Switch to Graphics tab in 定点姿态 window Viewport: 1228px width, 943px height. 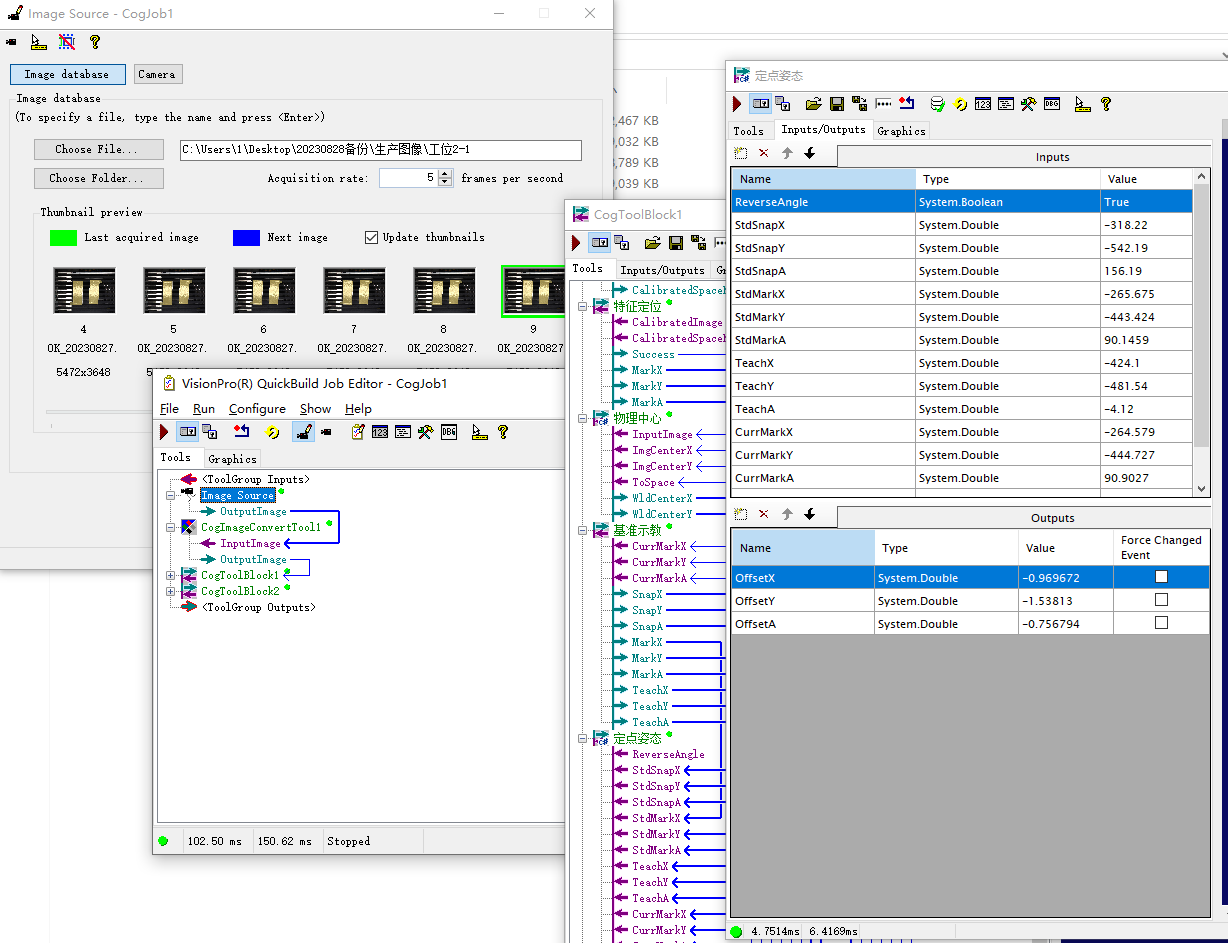pos(901,130)
